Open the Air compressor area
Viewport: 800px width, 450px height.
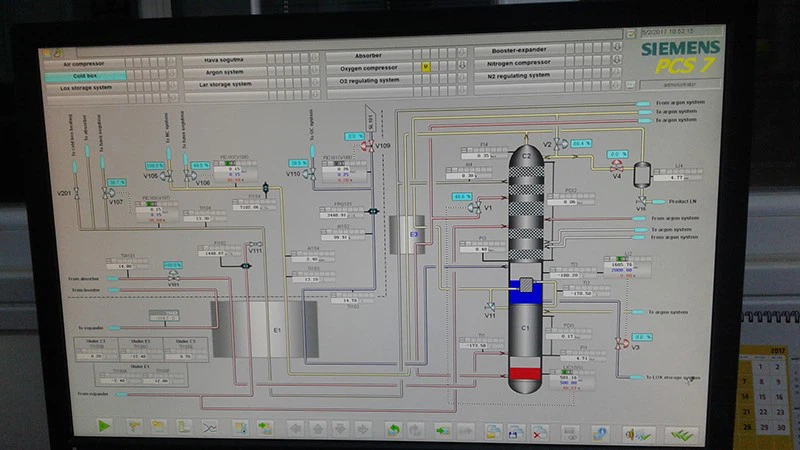[x=84, y=64]
